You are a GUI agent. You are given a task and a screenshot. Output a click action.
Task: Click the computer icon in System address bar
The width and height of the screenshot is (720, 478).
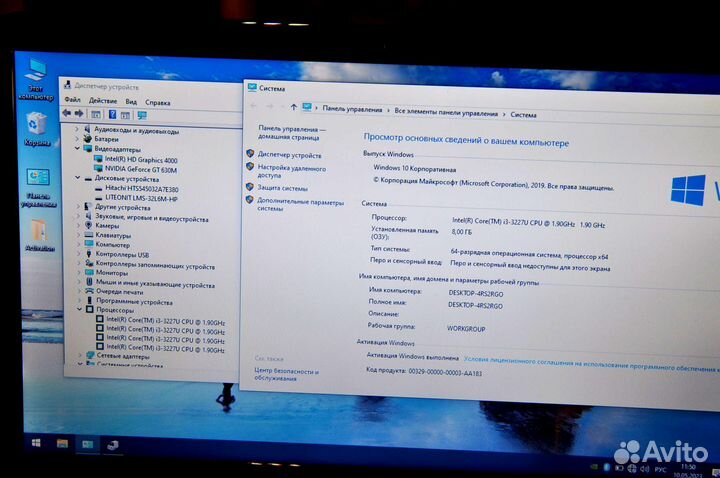(307, 107)
